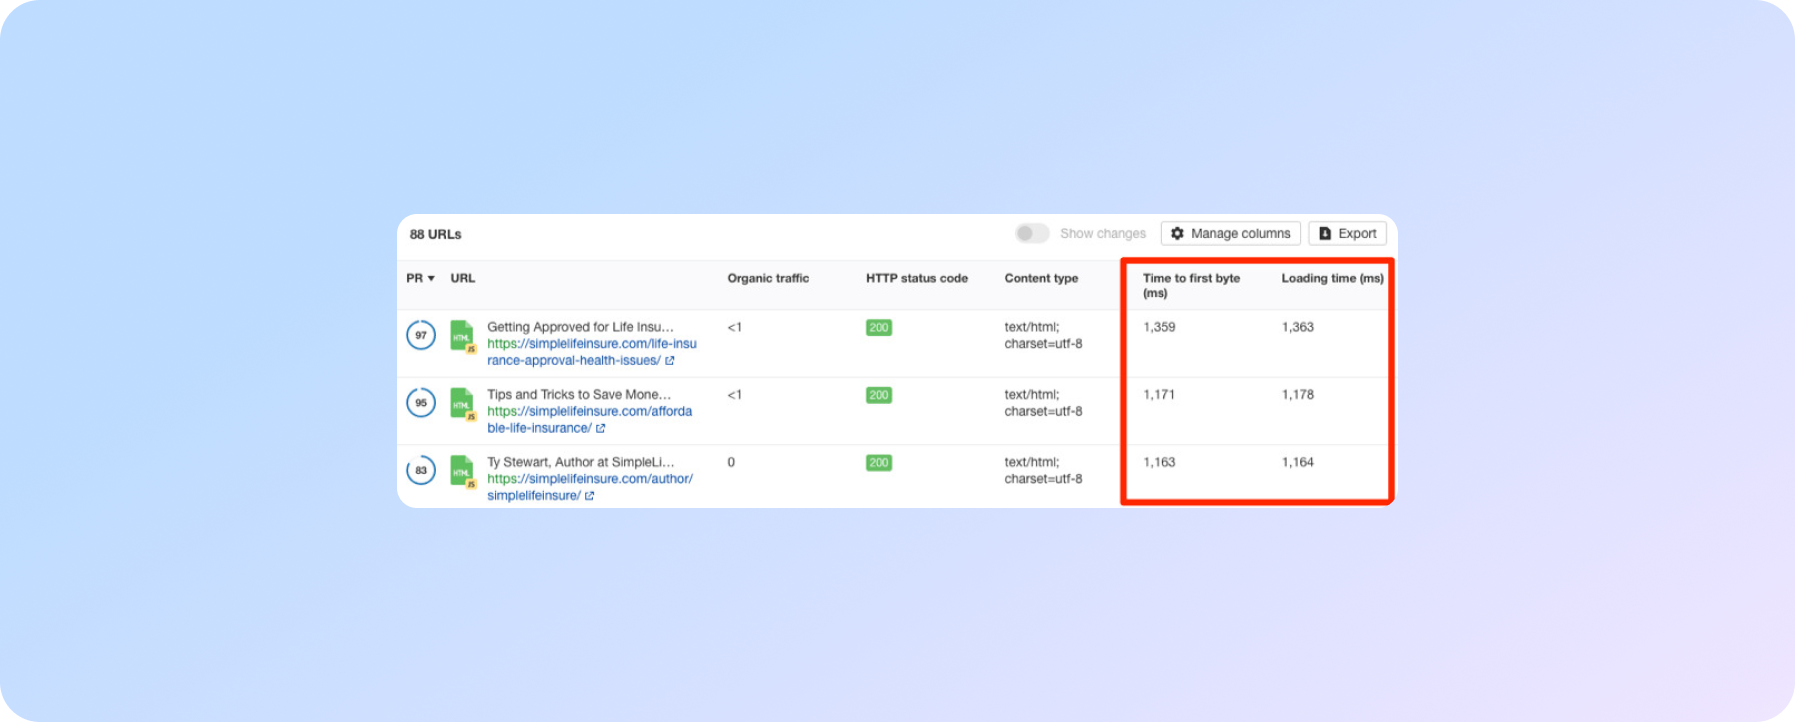This screenshot has width=1795, height=722.
Task: Click Loading time value 1,363
Action: pyautogui.click(x=1298, y=327)
